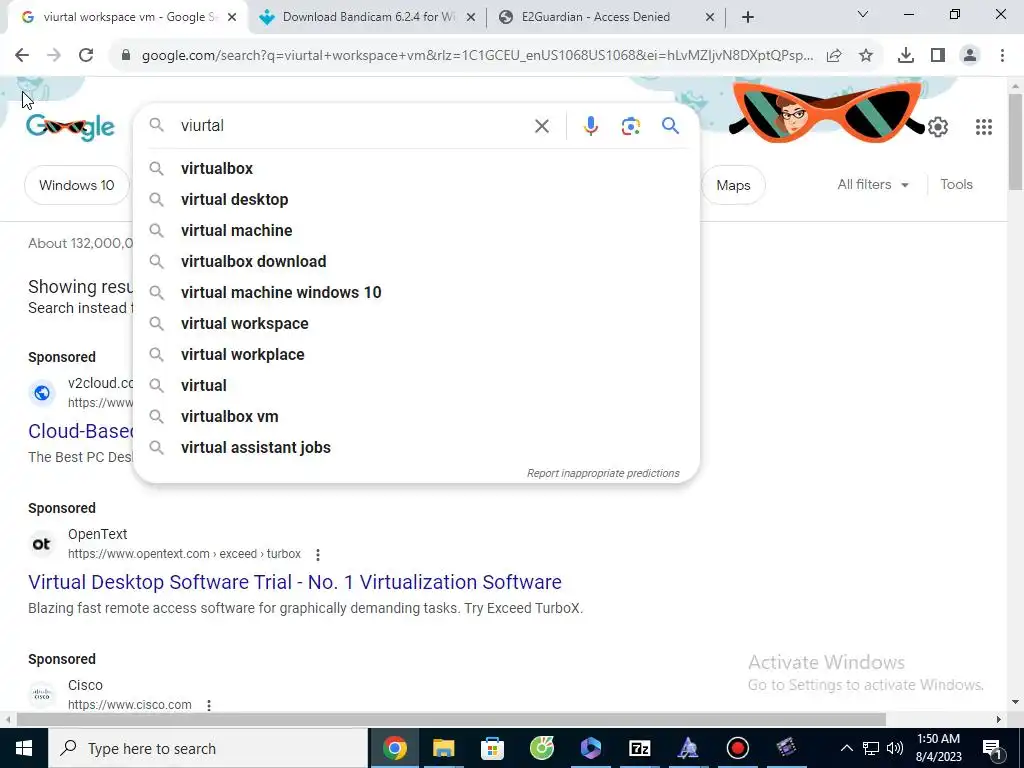This screenshot has height=768, width=1024.
Task: Open the Google apps grid
Action: (984, 127)
